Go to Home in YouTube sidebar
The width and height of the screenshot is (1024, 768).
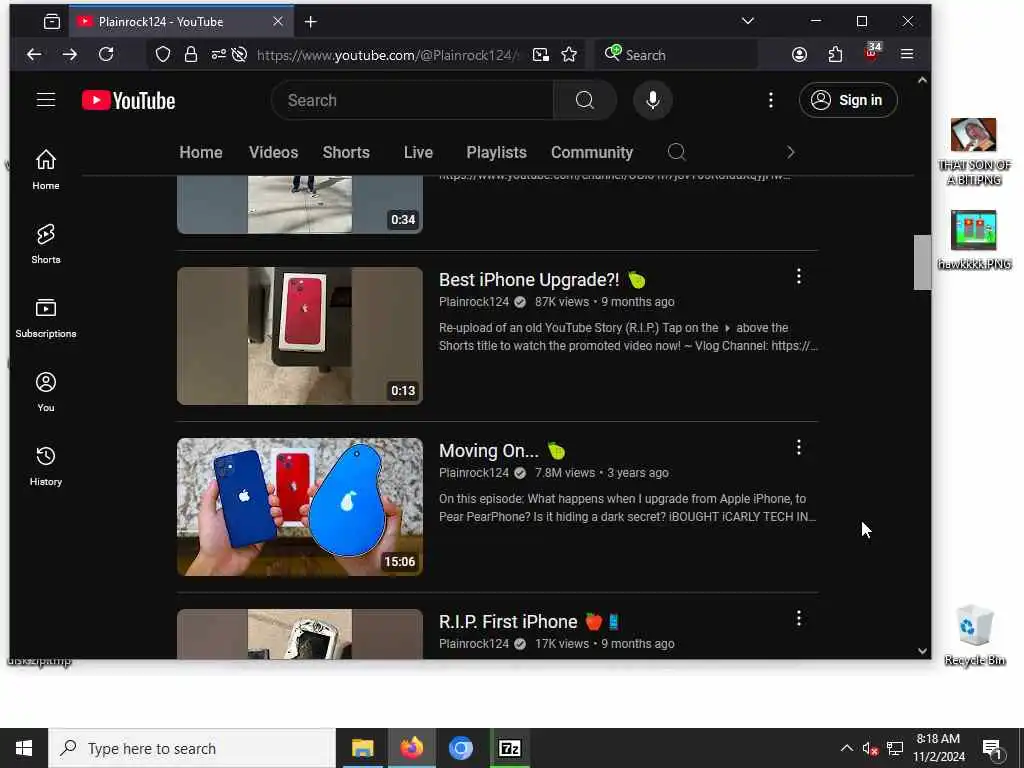click(46, 169)
